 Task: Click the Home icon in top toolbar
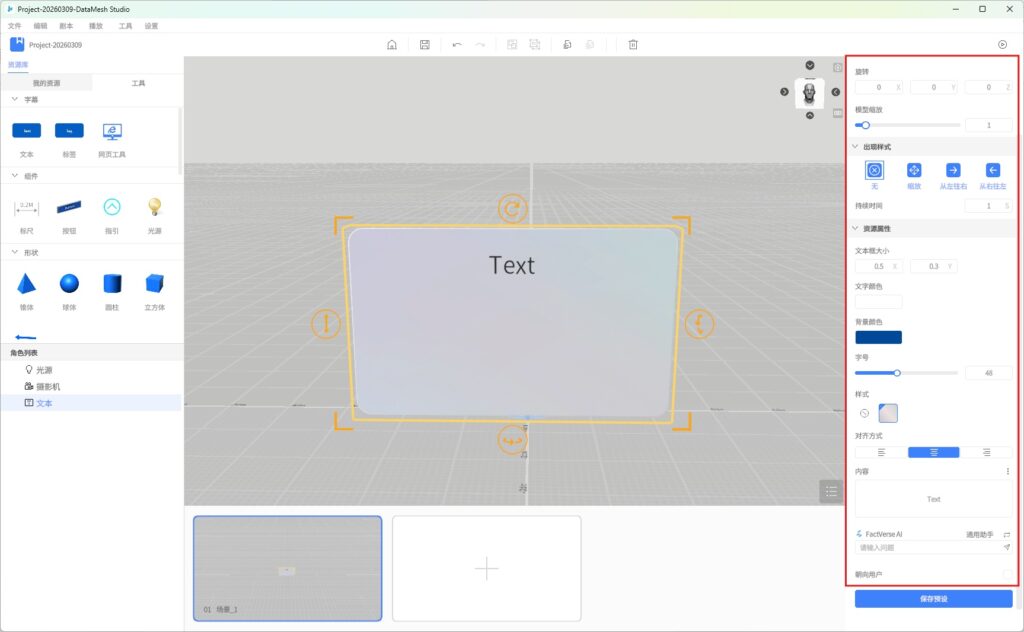tap(392, 45)
